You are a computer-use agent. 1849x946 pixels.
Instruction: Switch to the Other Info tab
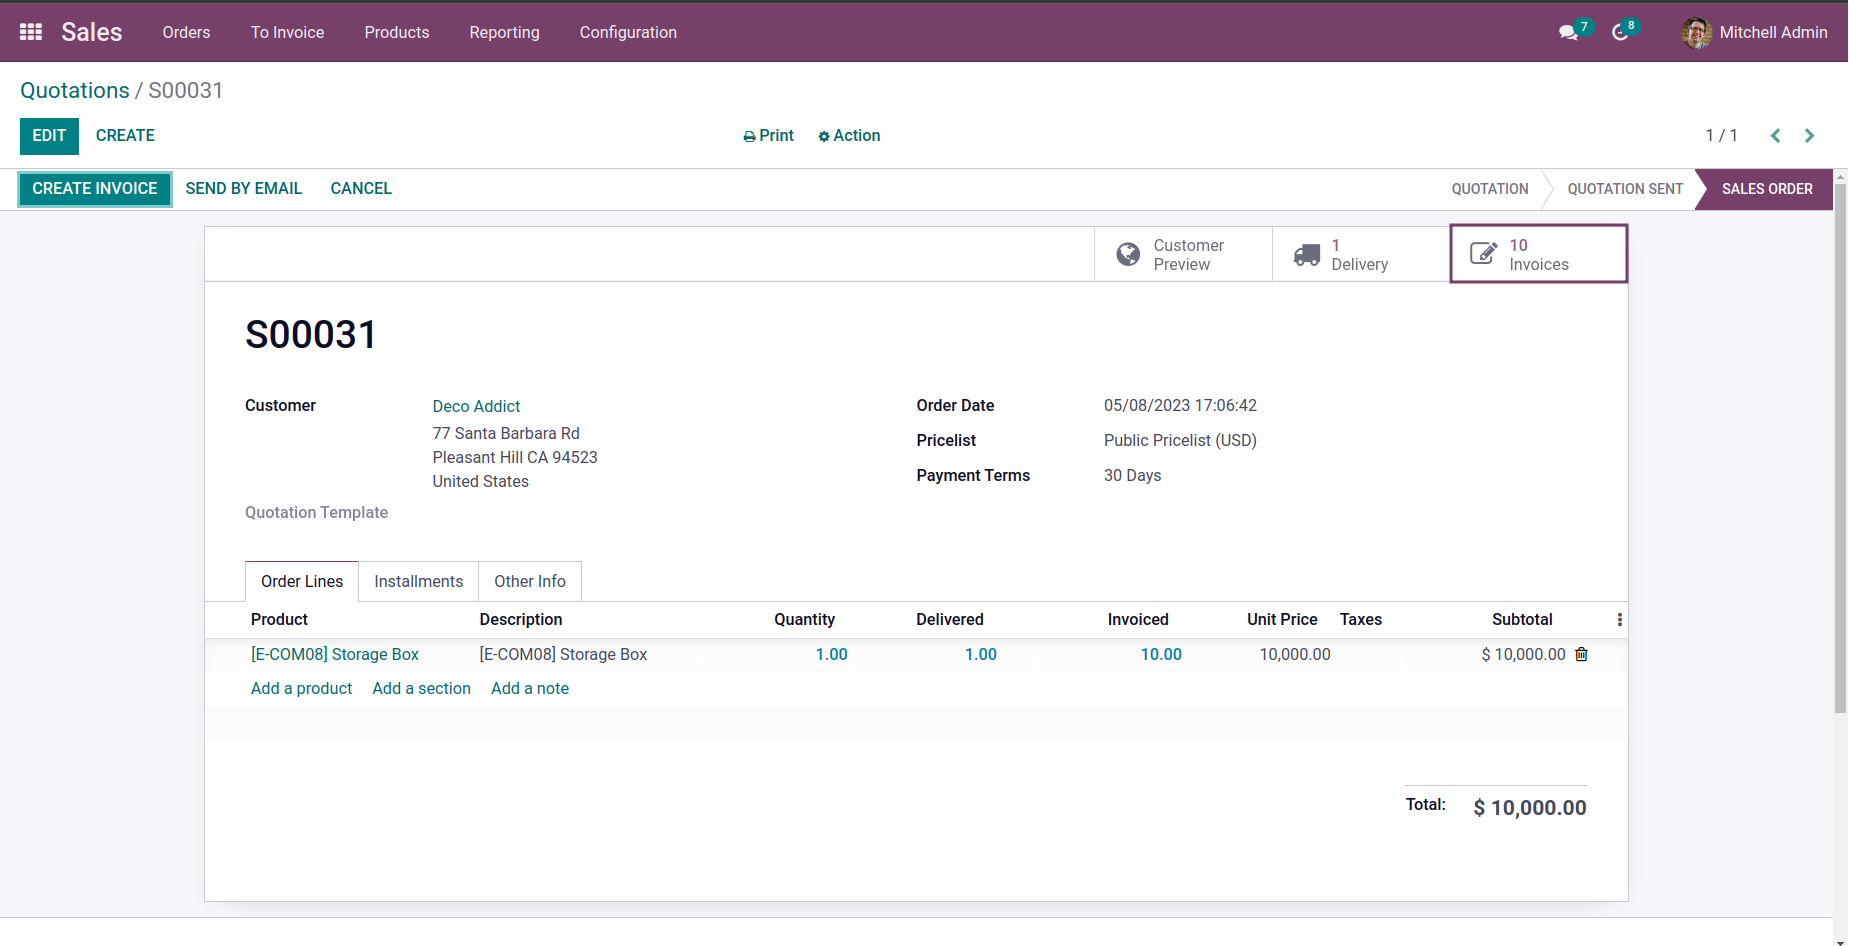(x=529, y=582)
